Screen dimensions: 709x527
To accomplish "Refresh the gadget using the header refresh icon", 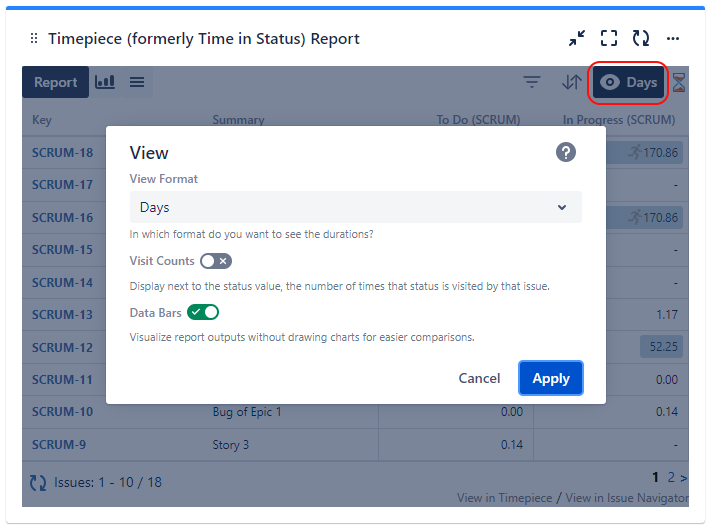I will tap(641, 39).
